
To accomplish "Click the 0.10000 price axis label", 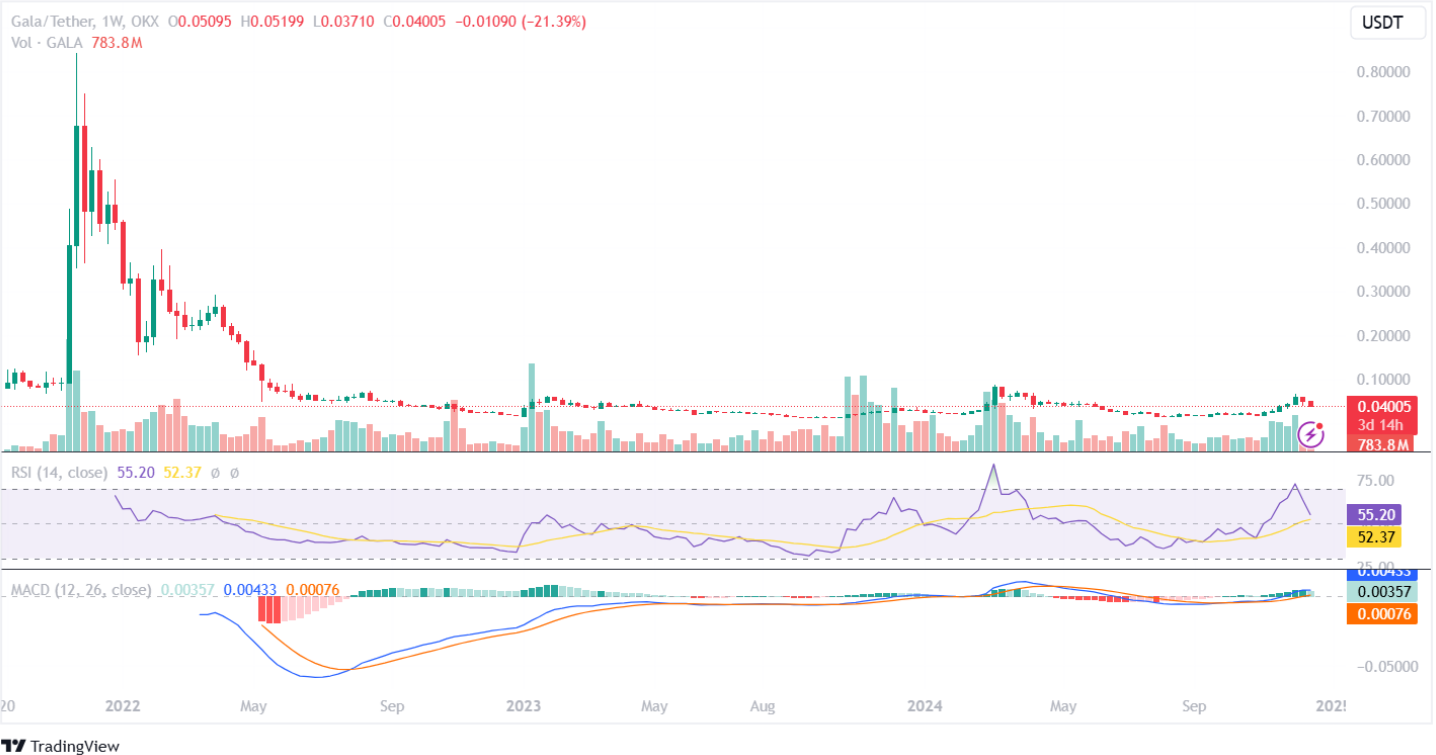I will (1385, 380).
